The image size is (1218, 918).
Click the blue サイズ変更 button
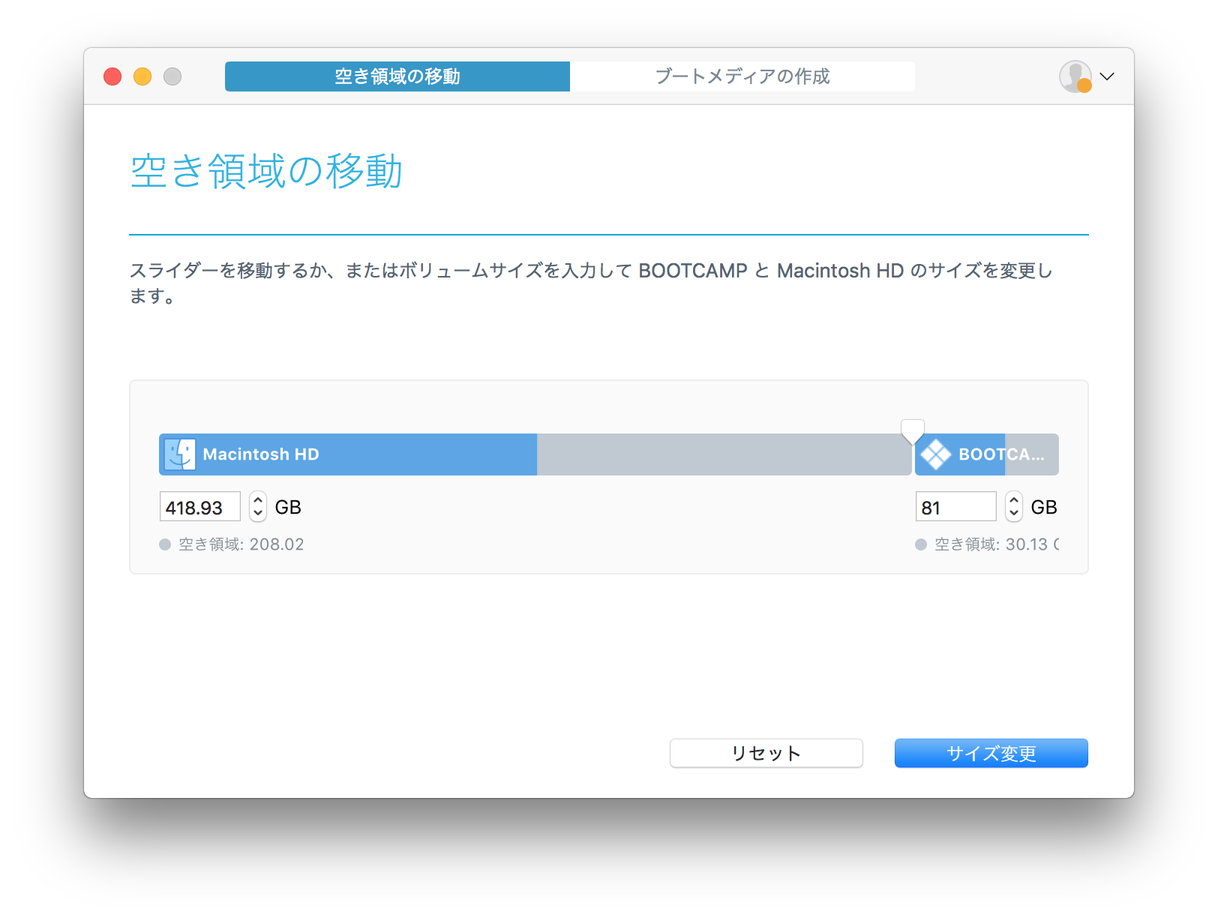coord(991,753)
